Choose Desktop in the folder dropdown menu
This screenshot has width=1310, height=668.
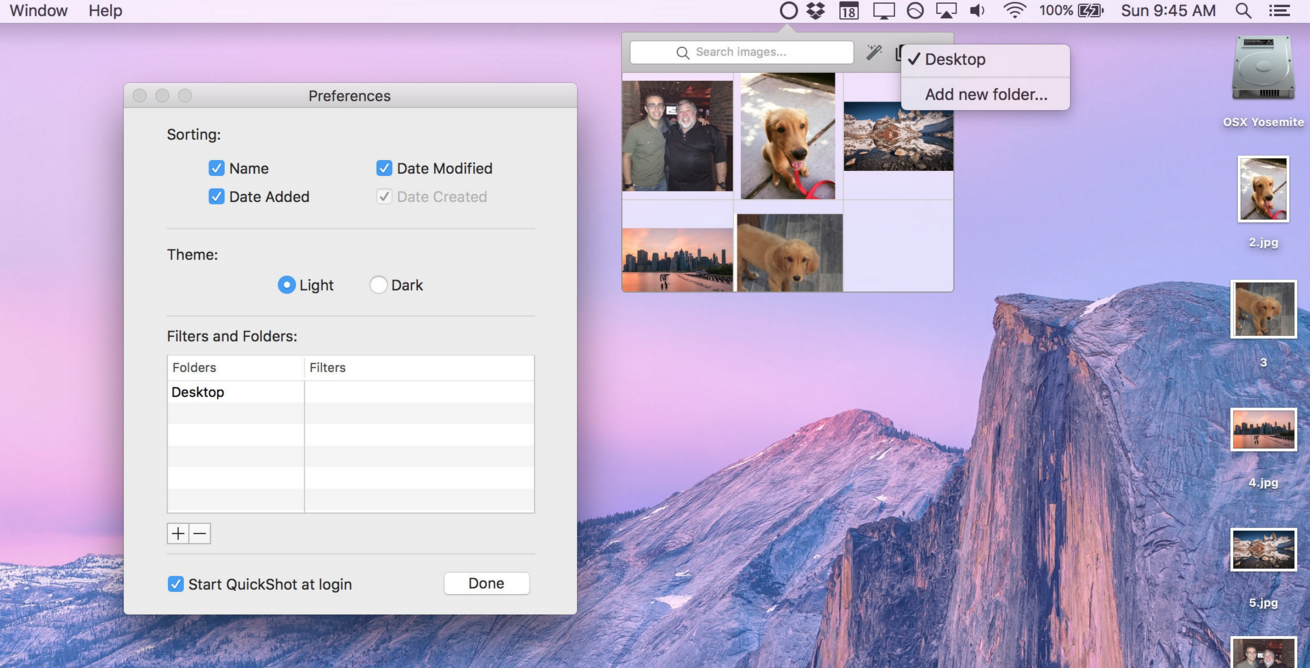[x=986, y=59]
